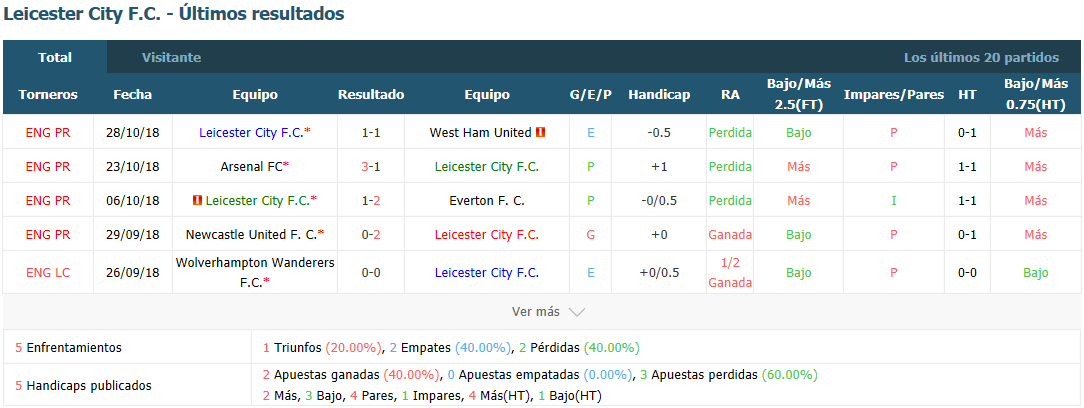Select the Total tab
Image resolution: width=1084 pixels, height=408 pixels.
(55, 57)
